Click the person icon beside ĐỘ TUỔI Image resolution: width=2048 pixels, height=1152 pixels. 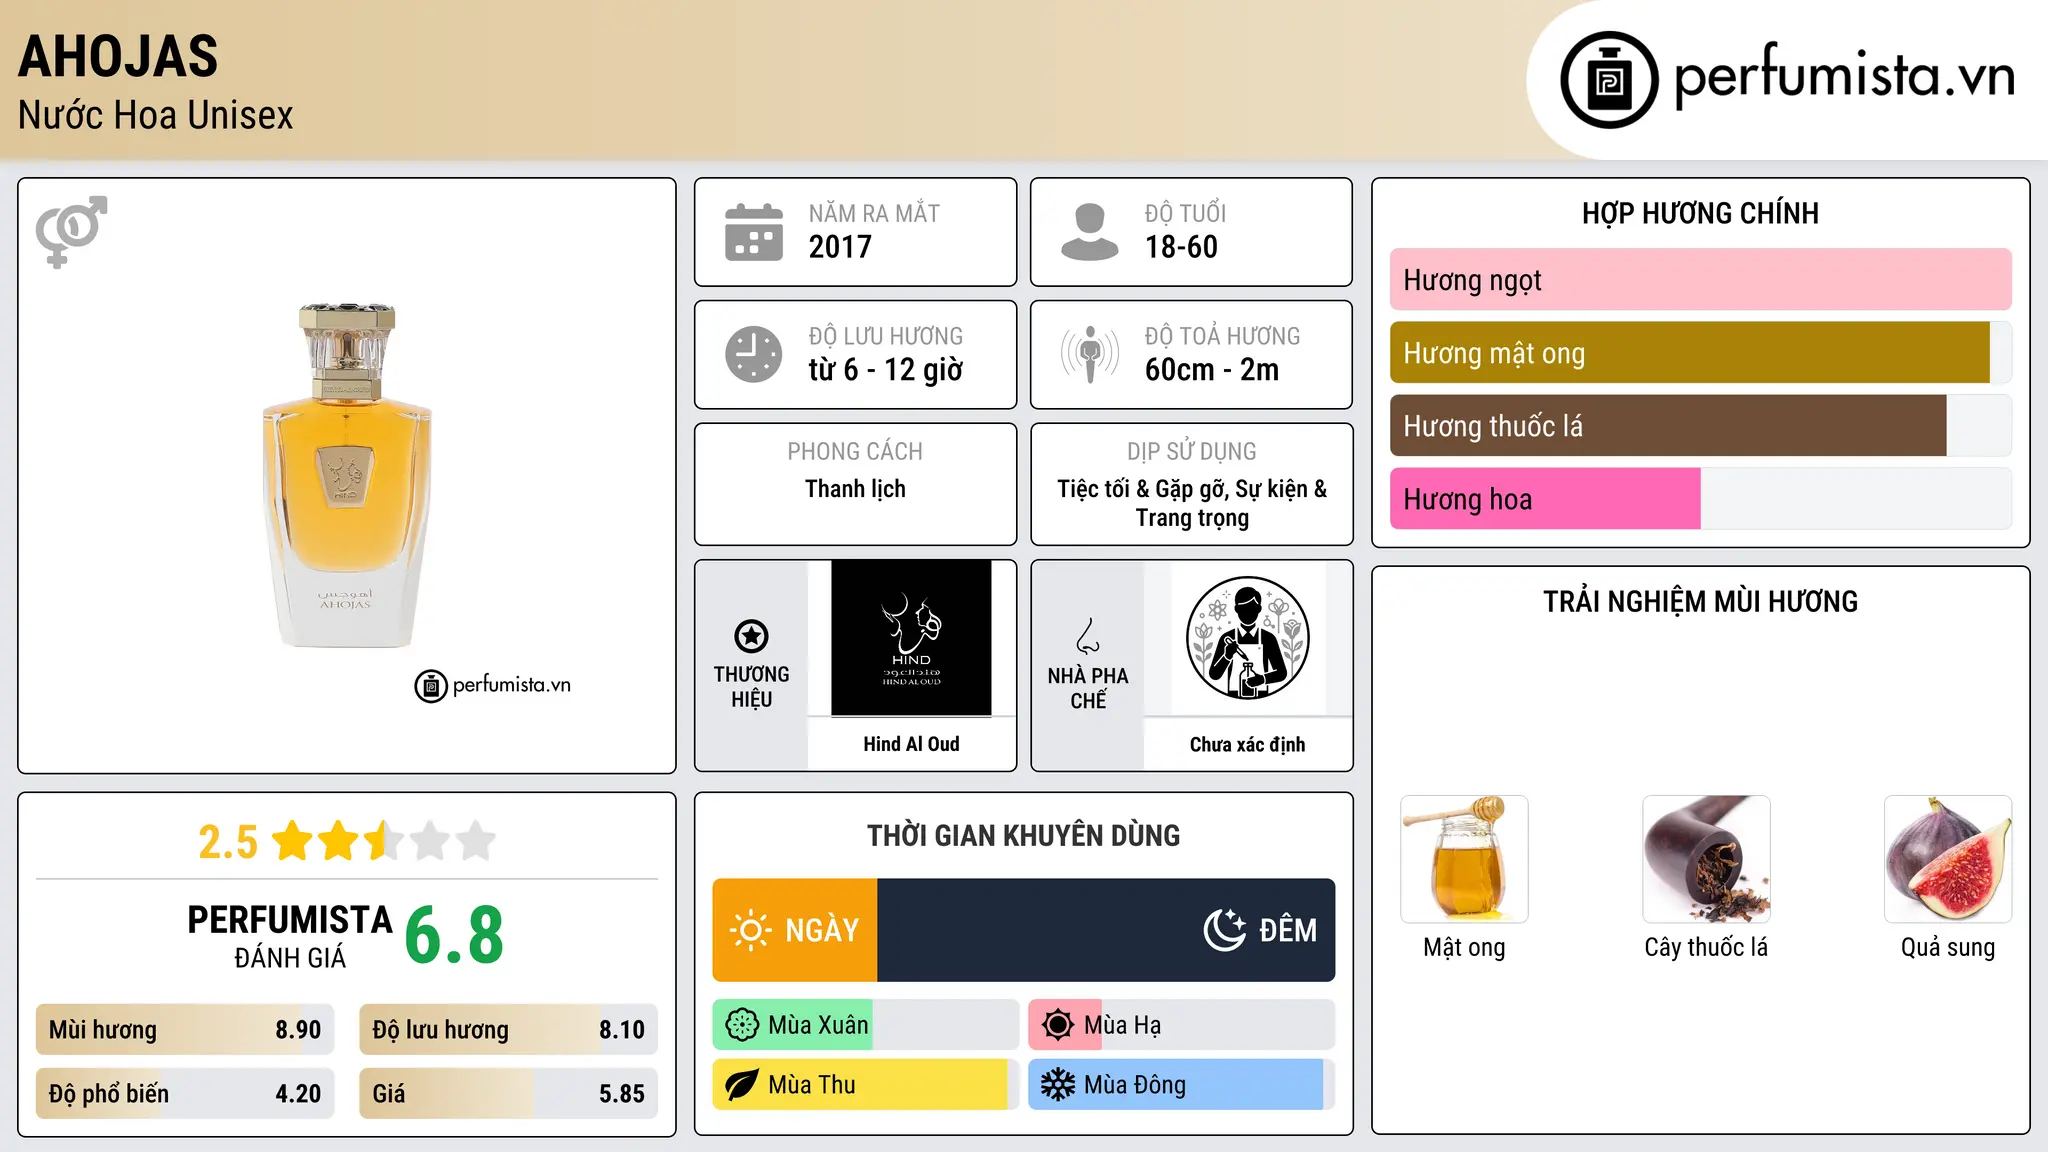pos(1090,232)
